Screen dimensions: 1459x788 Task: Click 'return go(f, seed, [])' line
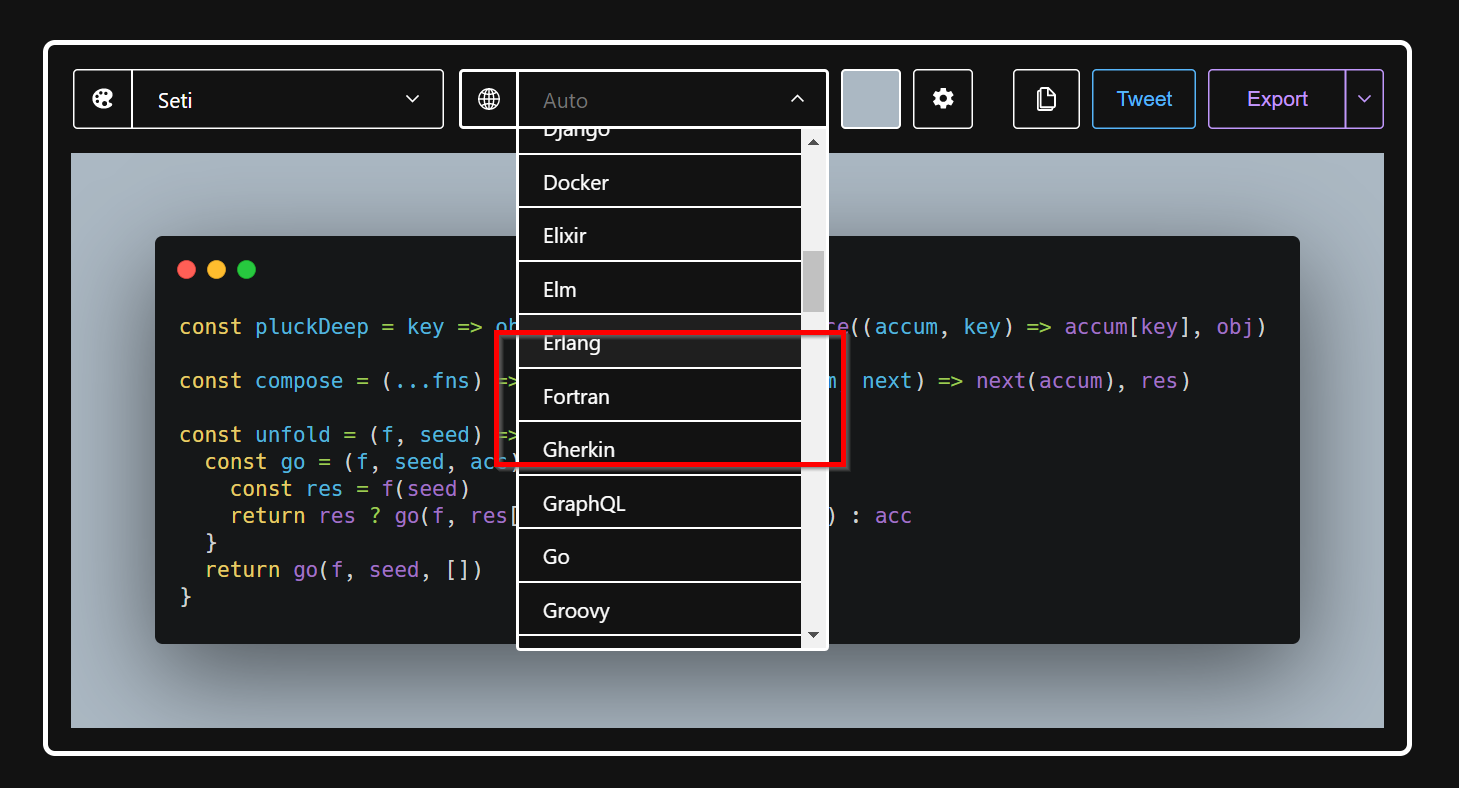click(344, 570)
